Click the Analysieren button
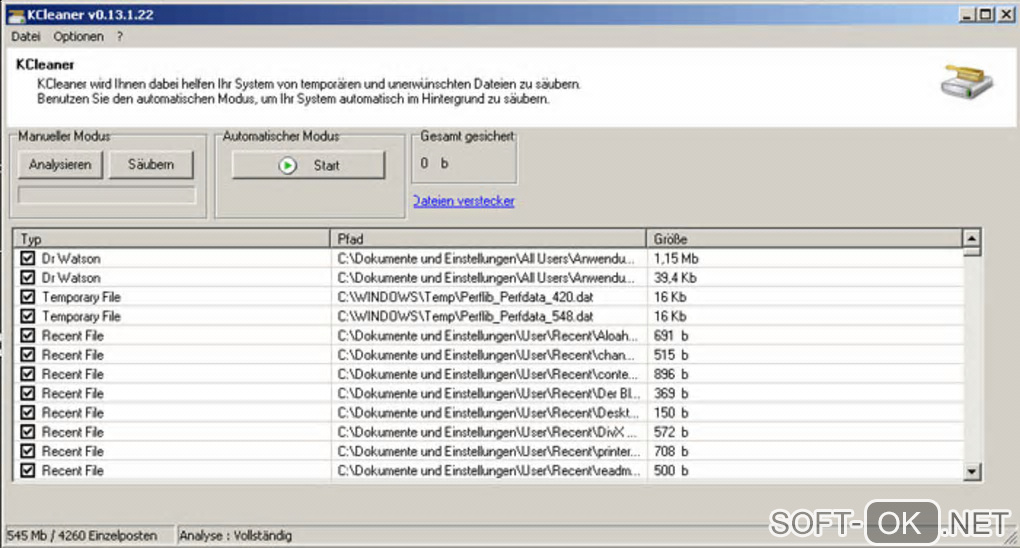The image size is (1020, 548). coord(60,165)
